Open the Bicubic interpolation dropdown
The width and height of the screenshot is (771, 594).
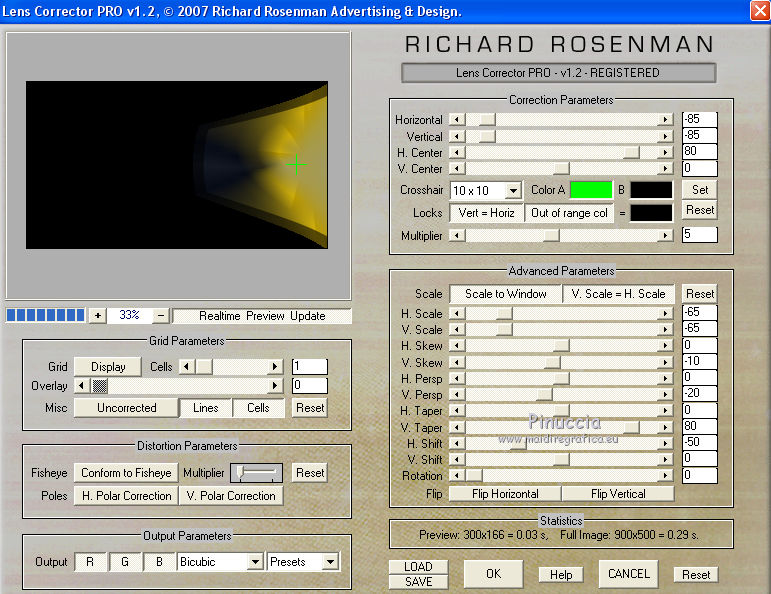(256, 562)
